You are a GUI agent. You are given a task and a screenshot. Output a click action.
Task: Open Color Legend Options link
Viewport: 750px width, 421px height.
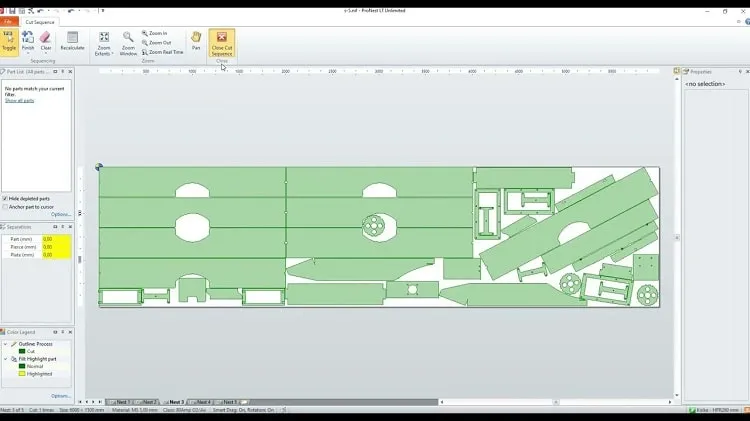[x=61, y=396]
